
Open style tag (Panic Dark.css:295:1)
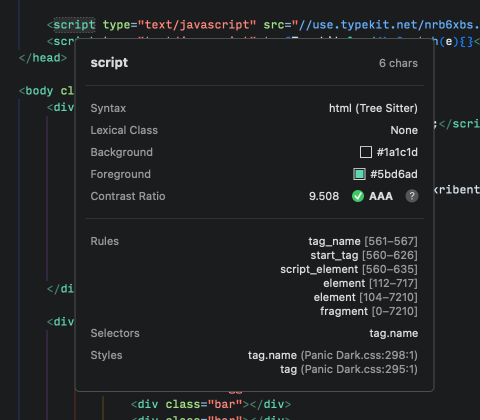[349, 369]
